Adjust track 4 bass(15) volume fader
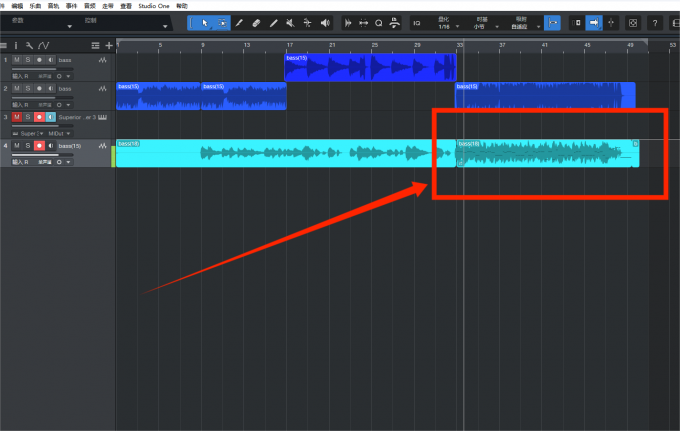 pos(42,155)
